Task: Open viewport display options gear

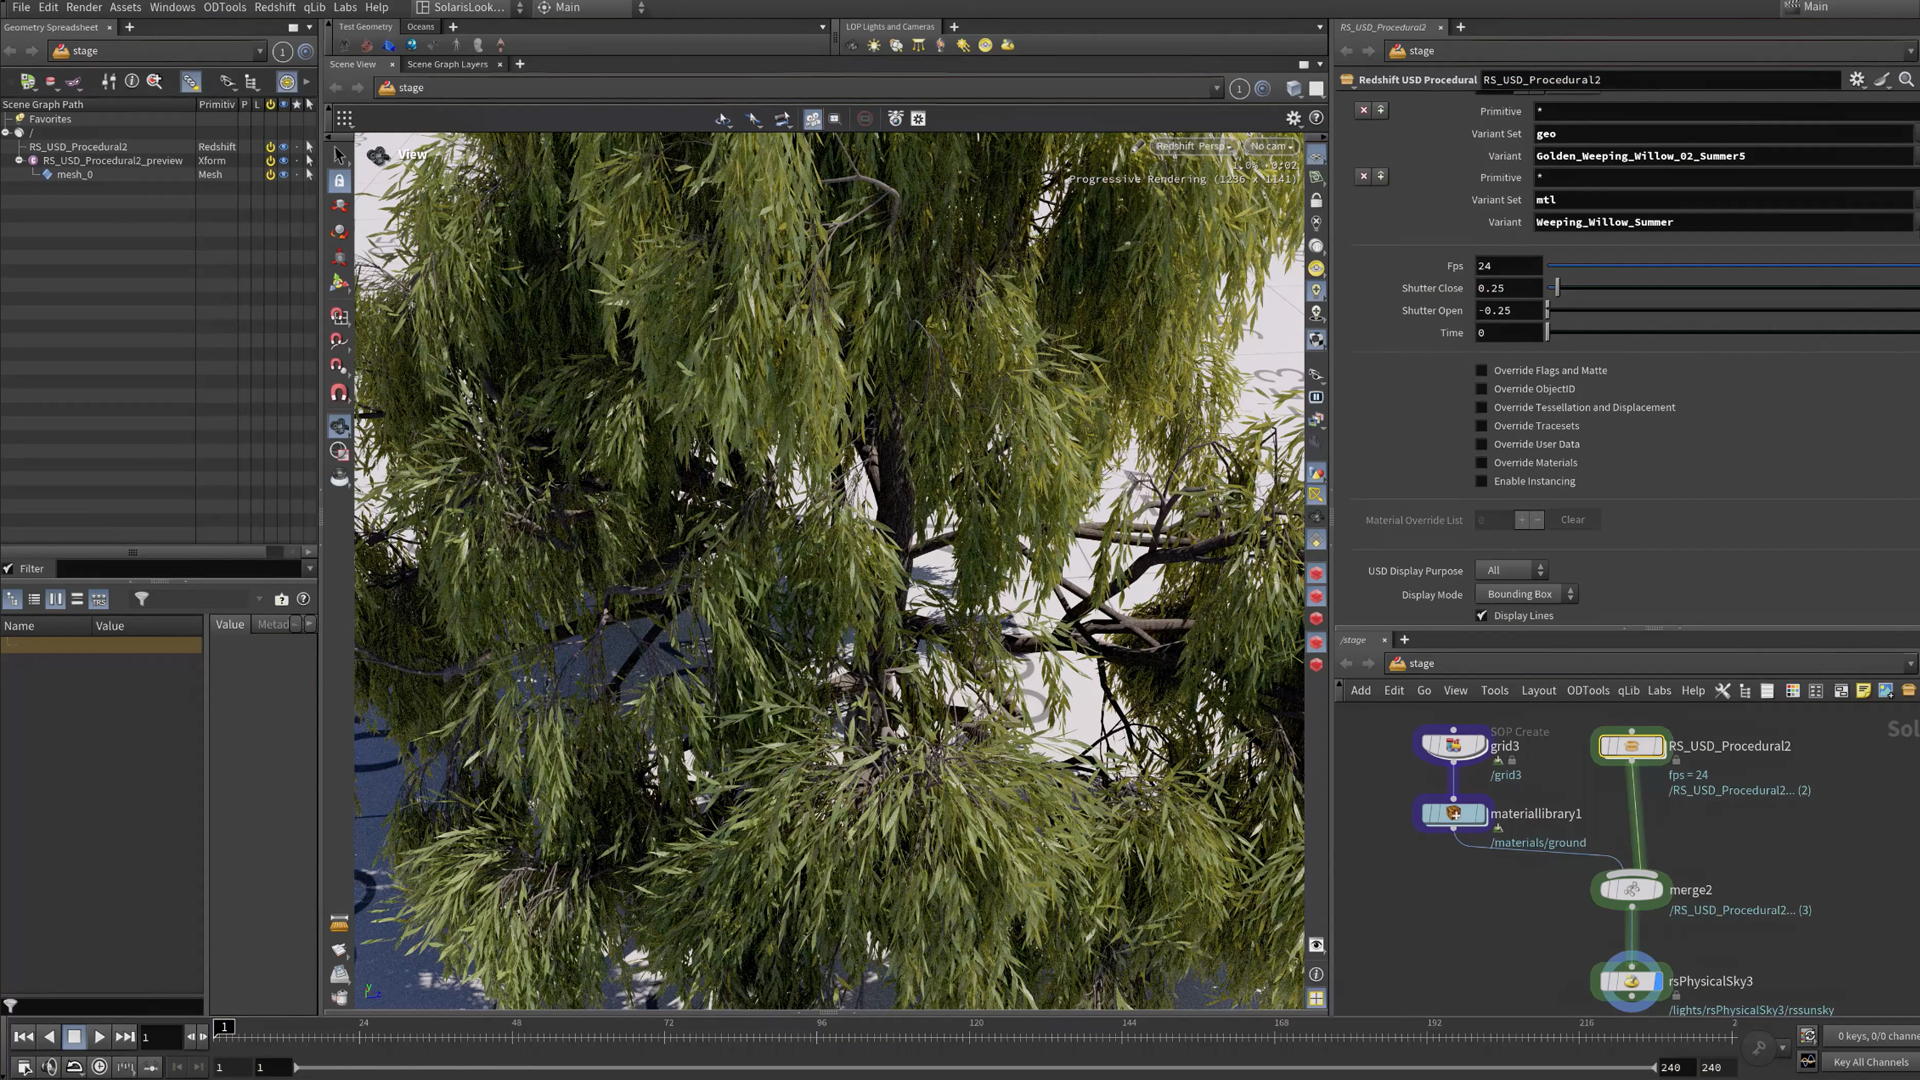Action: [x=1293, y=118]
